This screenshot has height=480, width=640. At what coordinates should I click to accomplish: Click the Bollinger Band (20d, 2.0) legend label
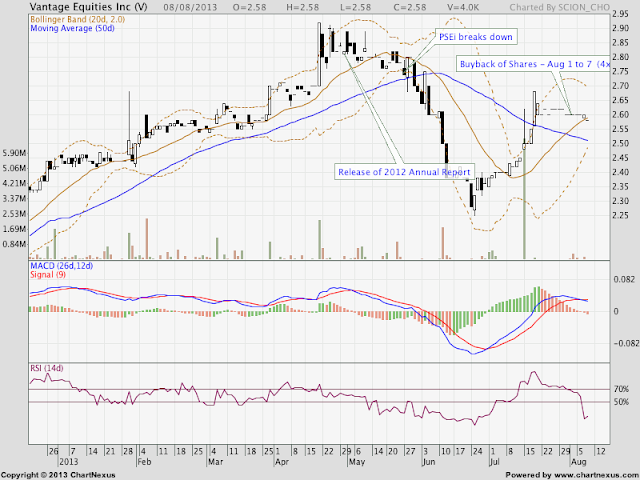click(78, 19)
